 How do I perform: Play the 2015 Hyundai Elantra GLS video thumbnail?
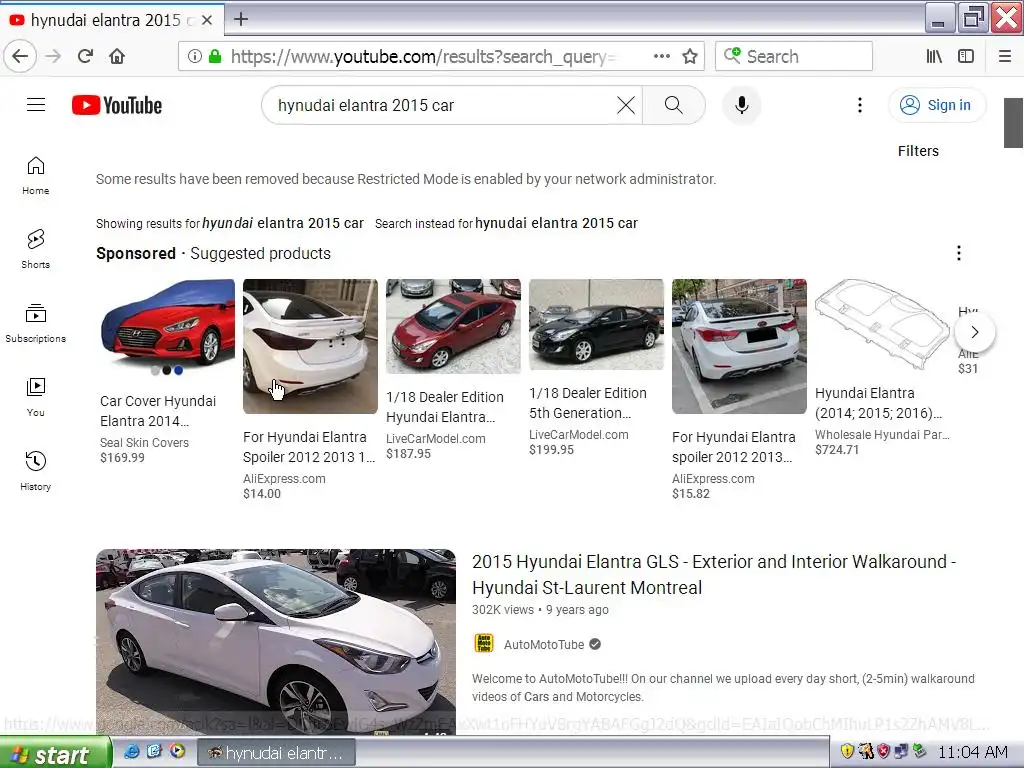pyautogui.click(x=276, y=641)
